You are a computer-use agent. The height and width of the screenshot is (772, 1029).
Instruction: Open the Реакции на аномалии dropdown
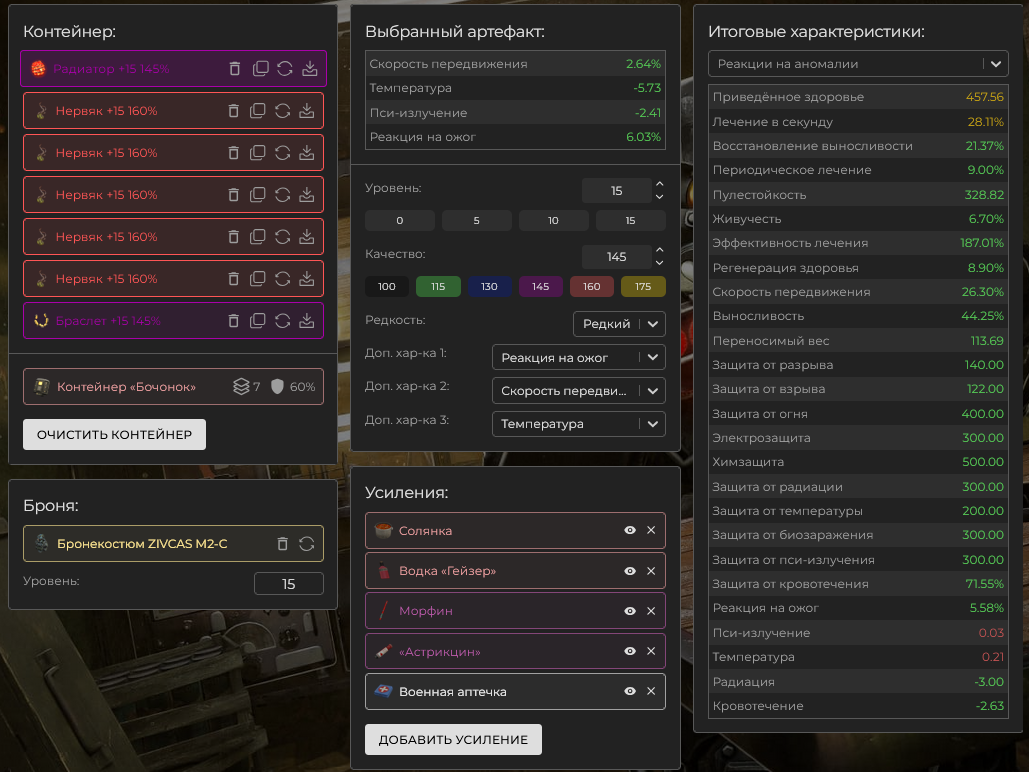coord(857,64)
